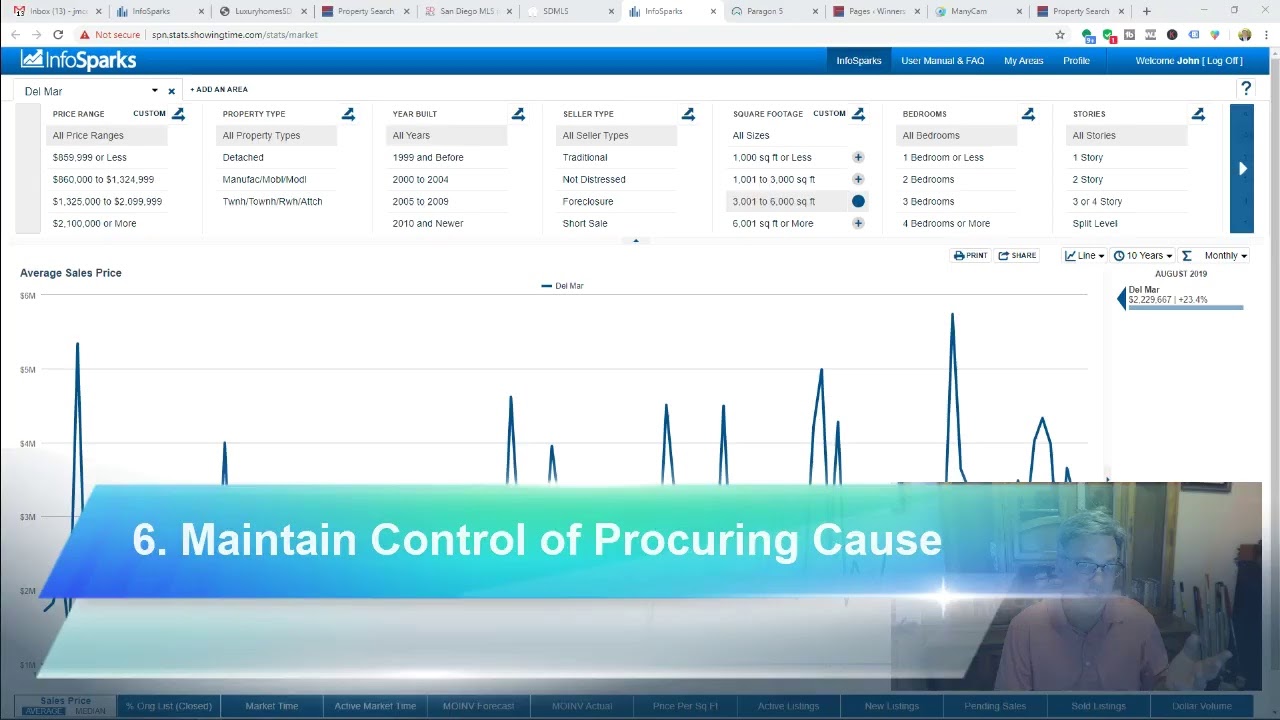Viewport: 1280px width, 720px height.
Task: Click the InfoSparks logo
Action: tap(78, 60)
